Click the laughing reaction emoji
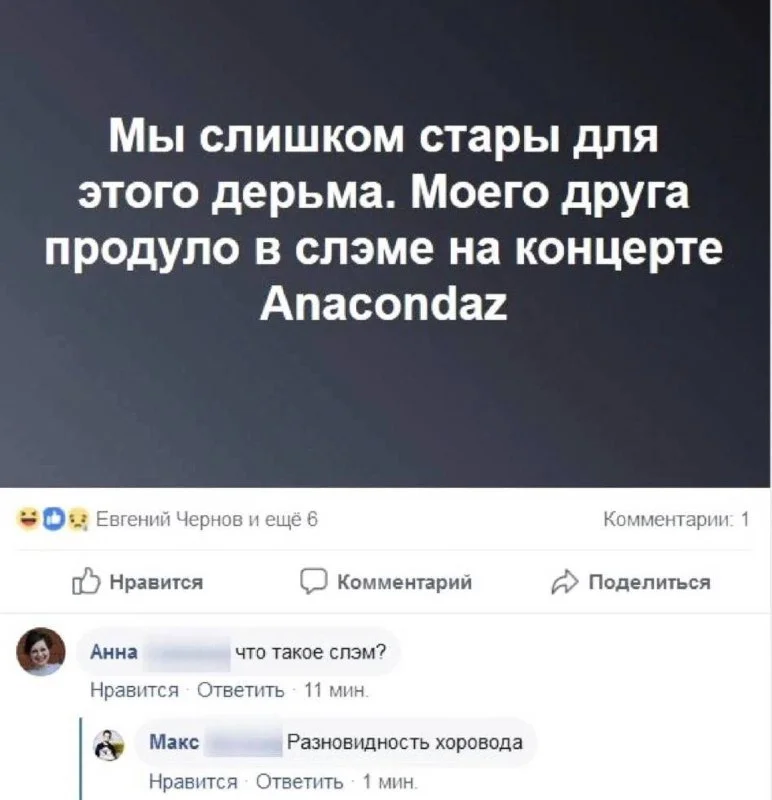The width and height of the screenshot is (772, 800). tap(27, 519)
